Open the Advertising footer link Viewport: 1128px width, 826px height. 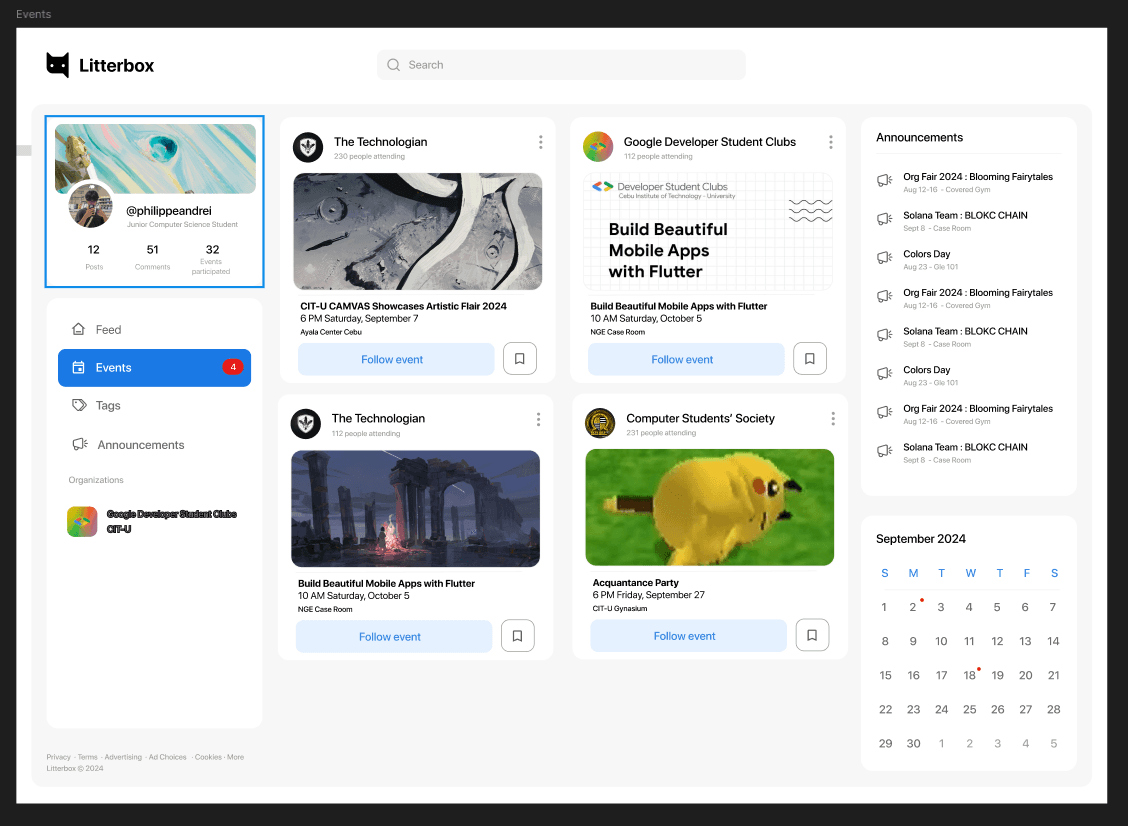point(123,757)
